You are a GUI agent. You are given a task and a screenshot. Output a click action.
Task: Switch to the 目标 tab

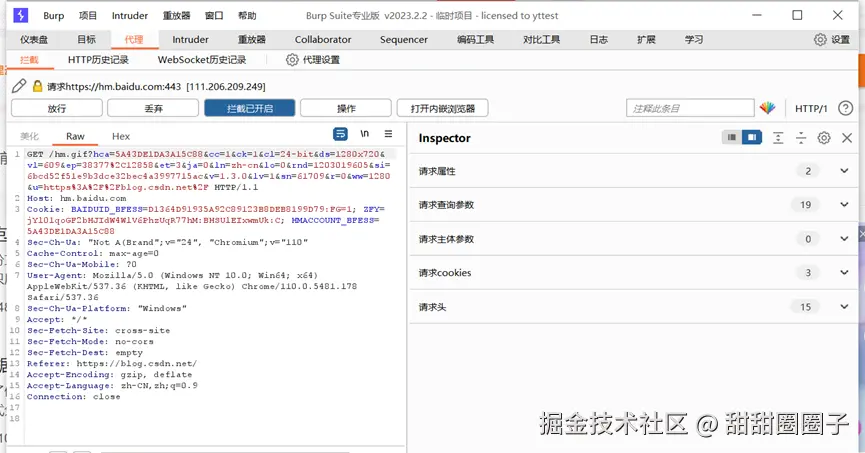86,39
